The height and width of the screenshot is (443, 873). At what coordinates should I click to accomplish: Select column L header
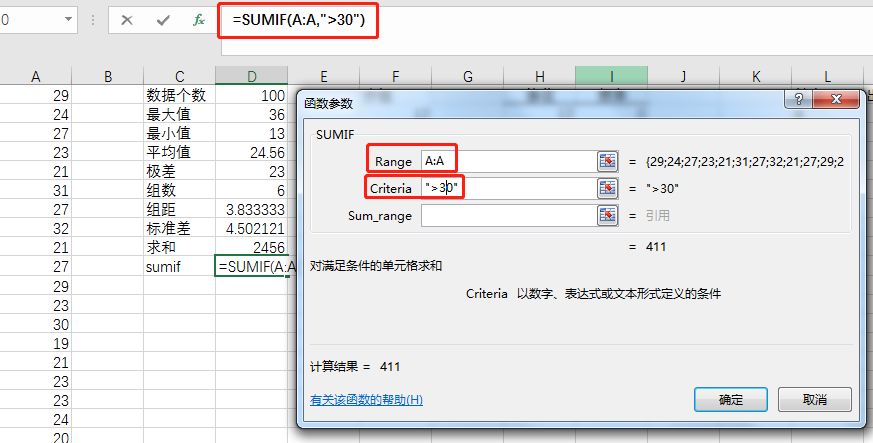(827, 76)
